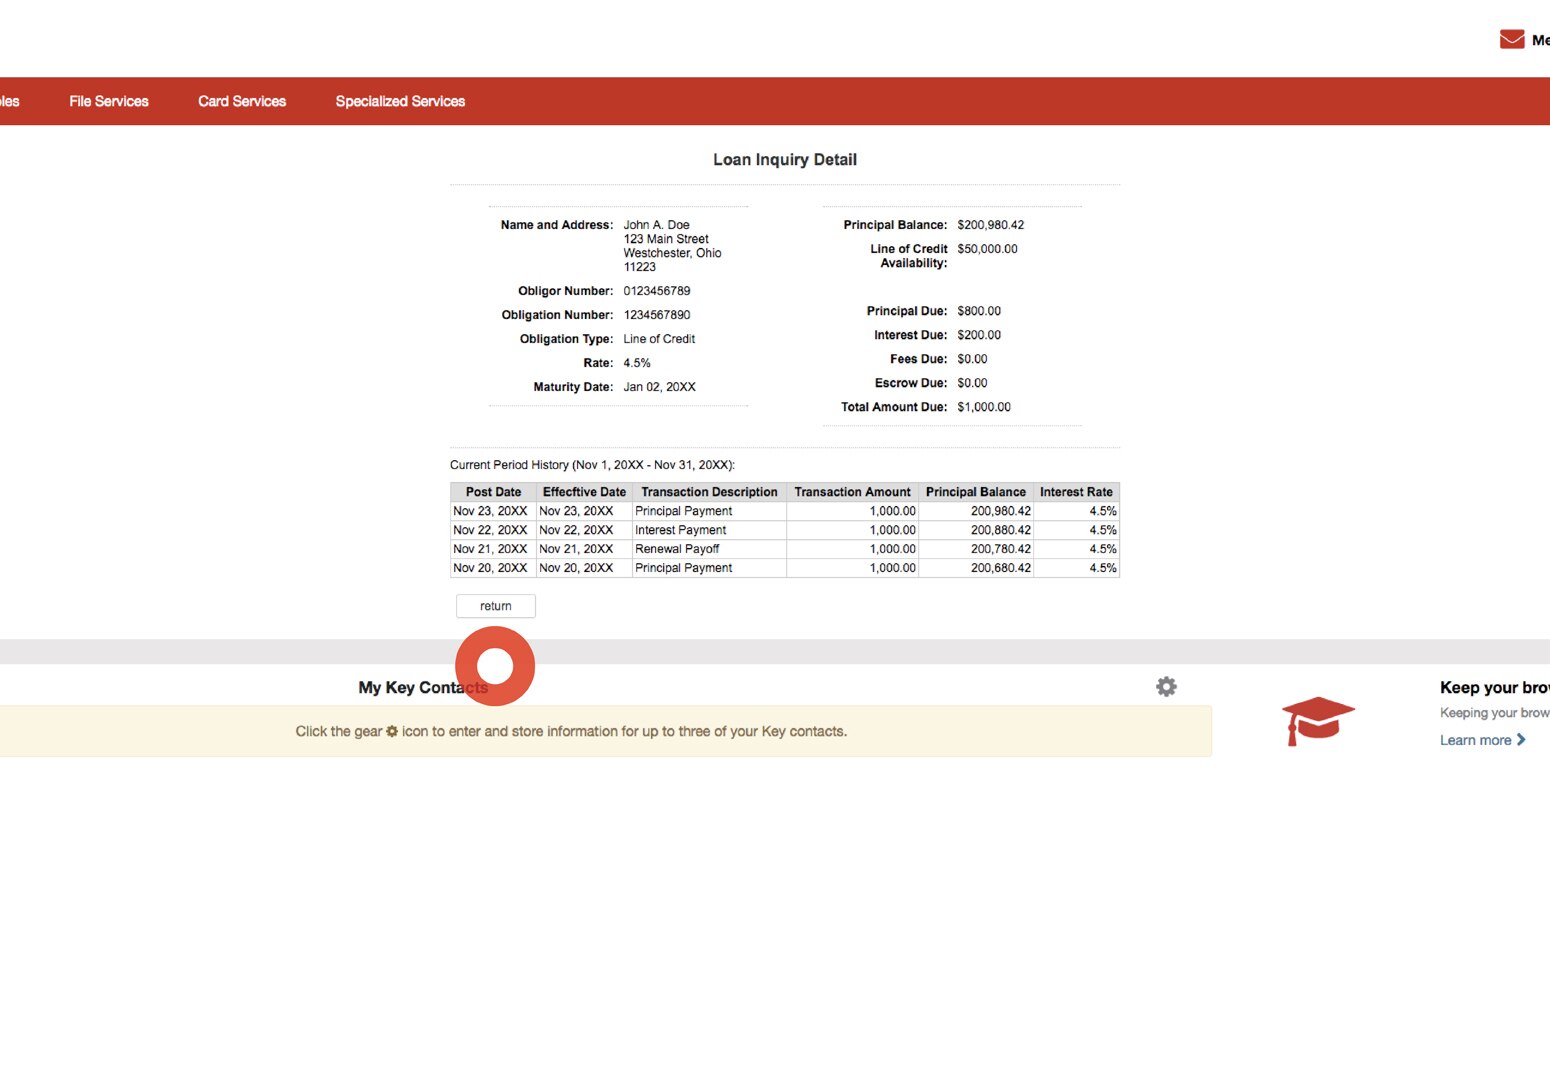Select Specialized Services in the navigation bar
The image size is (1550, 1087).
point(399,101)
